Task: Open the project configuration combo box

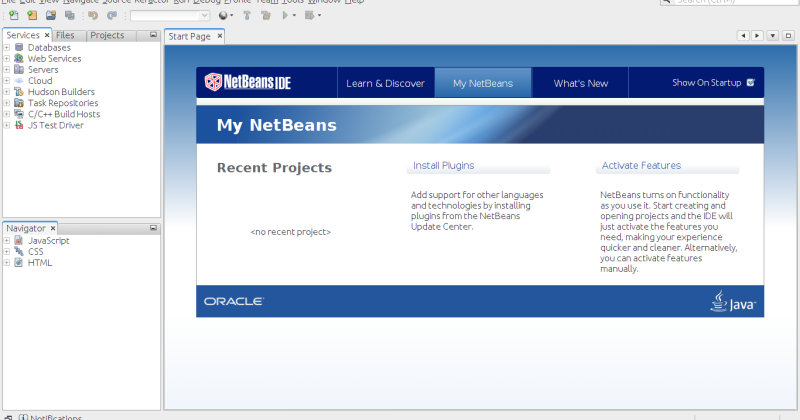Action: click(x=170, y=16)
